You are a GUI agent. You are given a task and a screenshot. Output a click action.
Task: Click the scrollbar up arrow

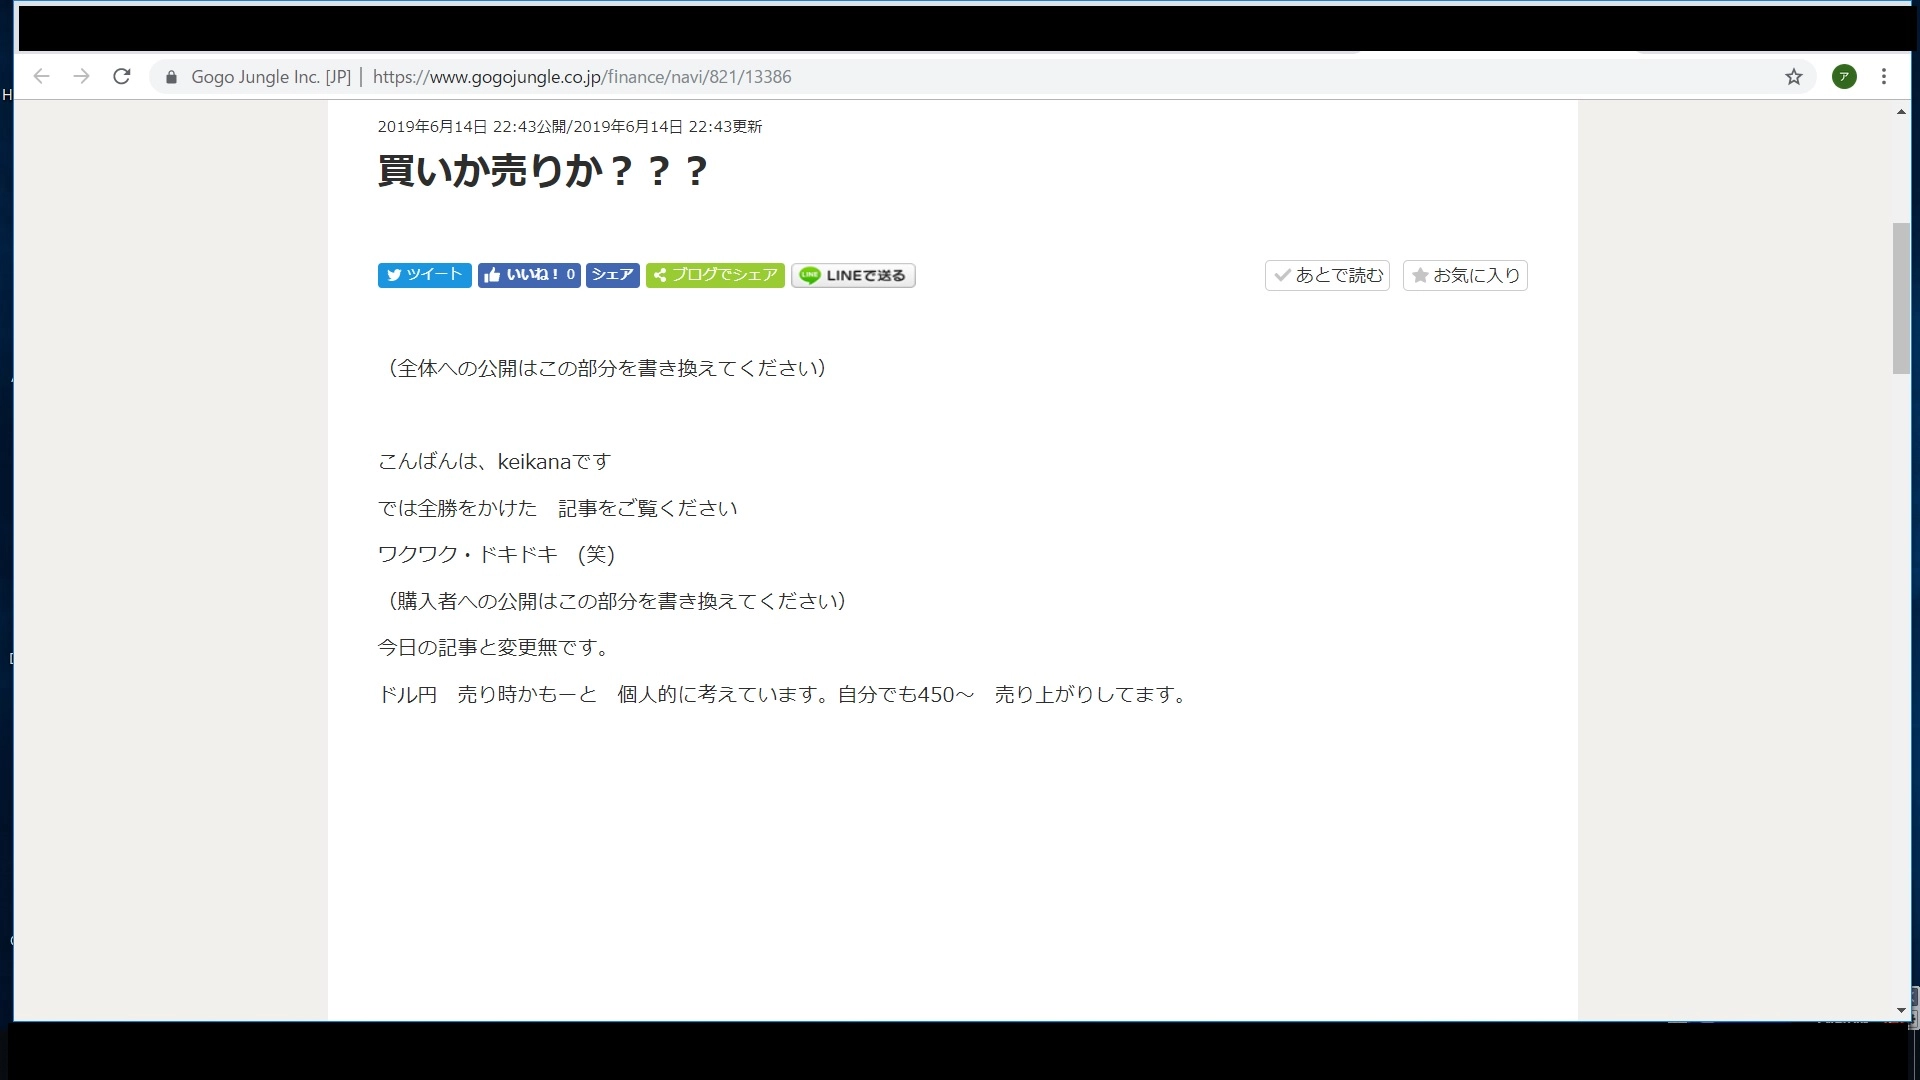coord(1901,112)
